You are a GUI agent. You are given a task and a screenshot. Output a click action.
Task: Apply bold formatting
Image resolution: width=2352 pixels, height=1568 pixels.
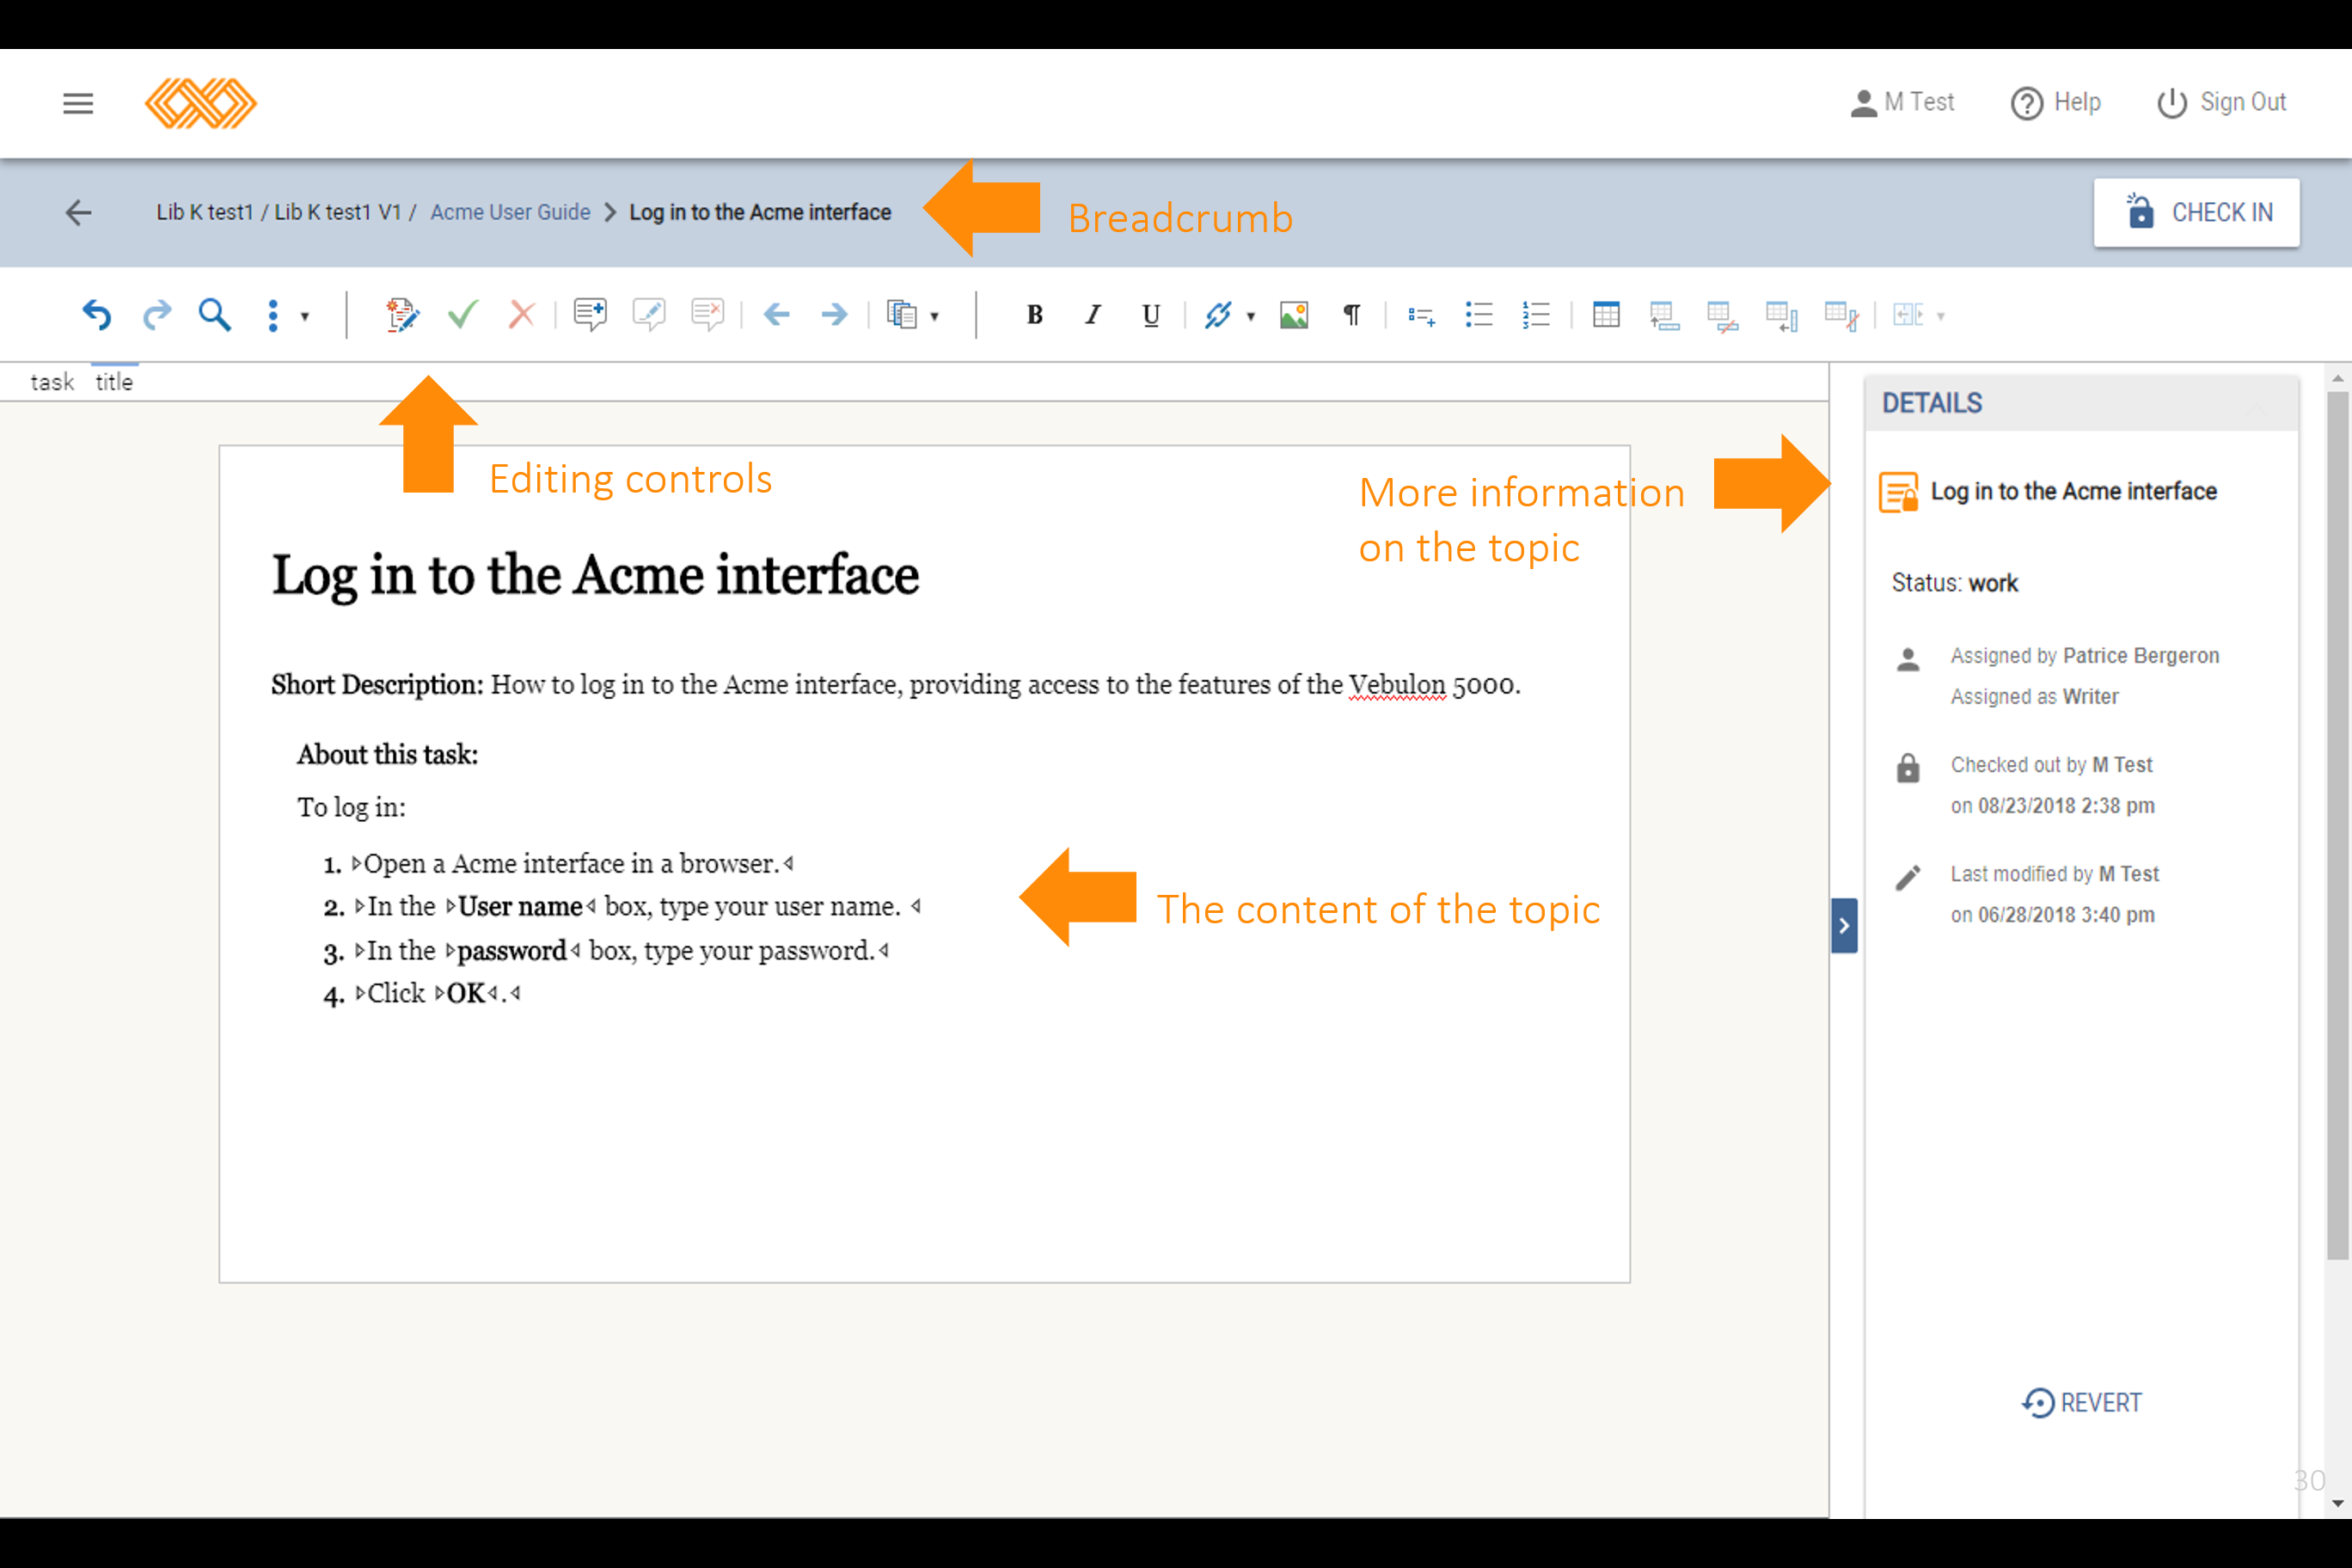(x=1035, y=315)
